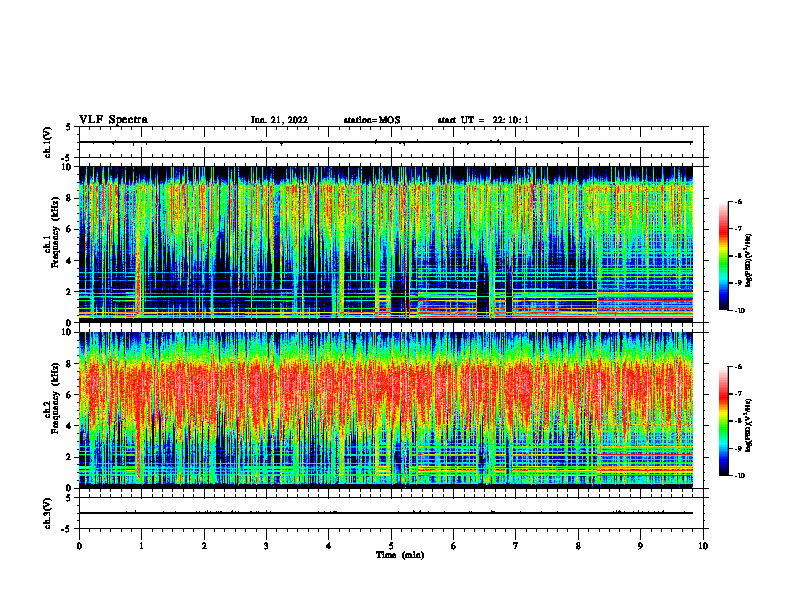Click time axis tick label "6"
This screenshot has height=612, width=792.
[x=454, y=546]
